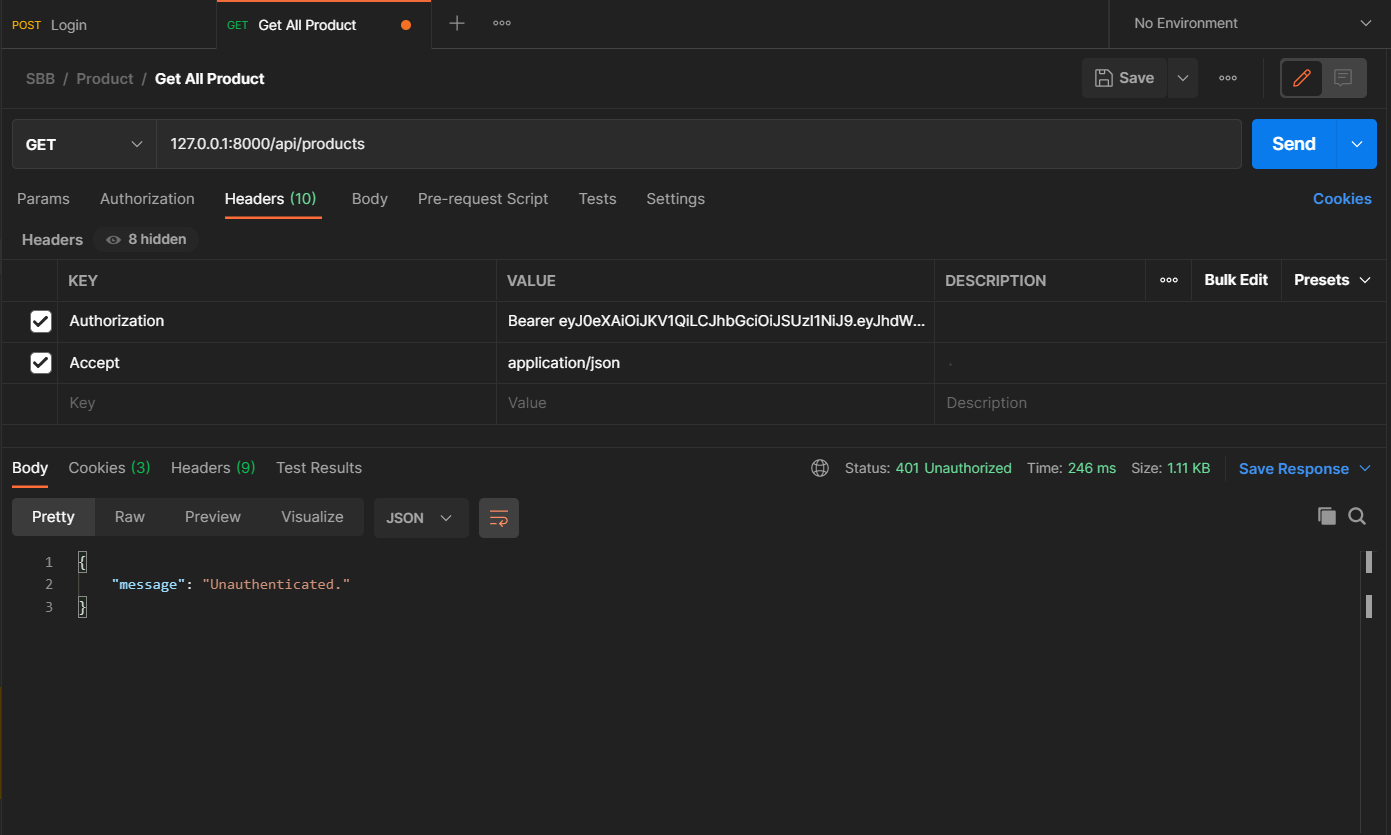Screen dimensions: 1391x835
Task: View response Cookies (3) tab
Action: (109, 468)
